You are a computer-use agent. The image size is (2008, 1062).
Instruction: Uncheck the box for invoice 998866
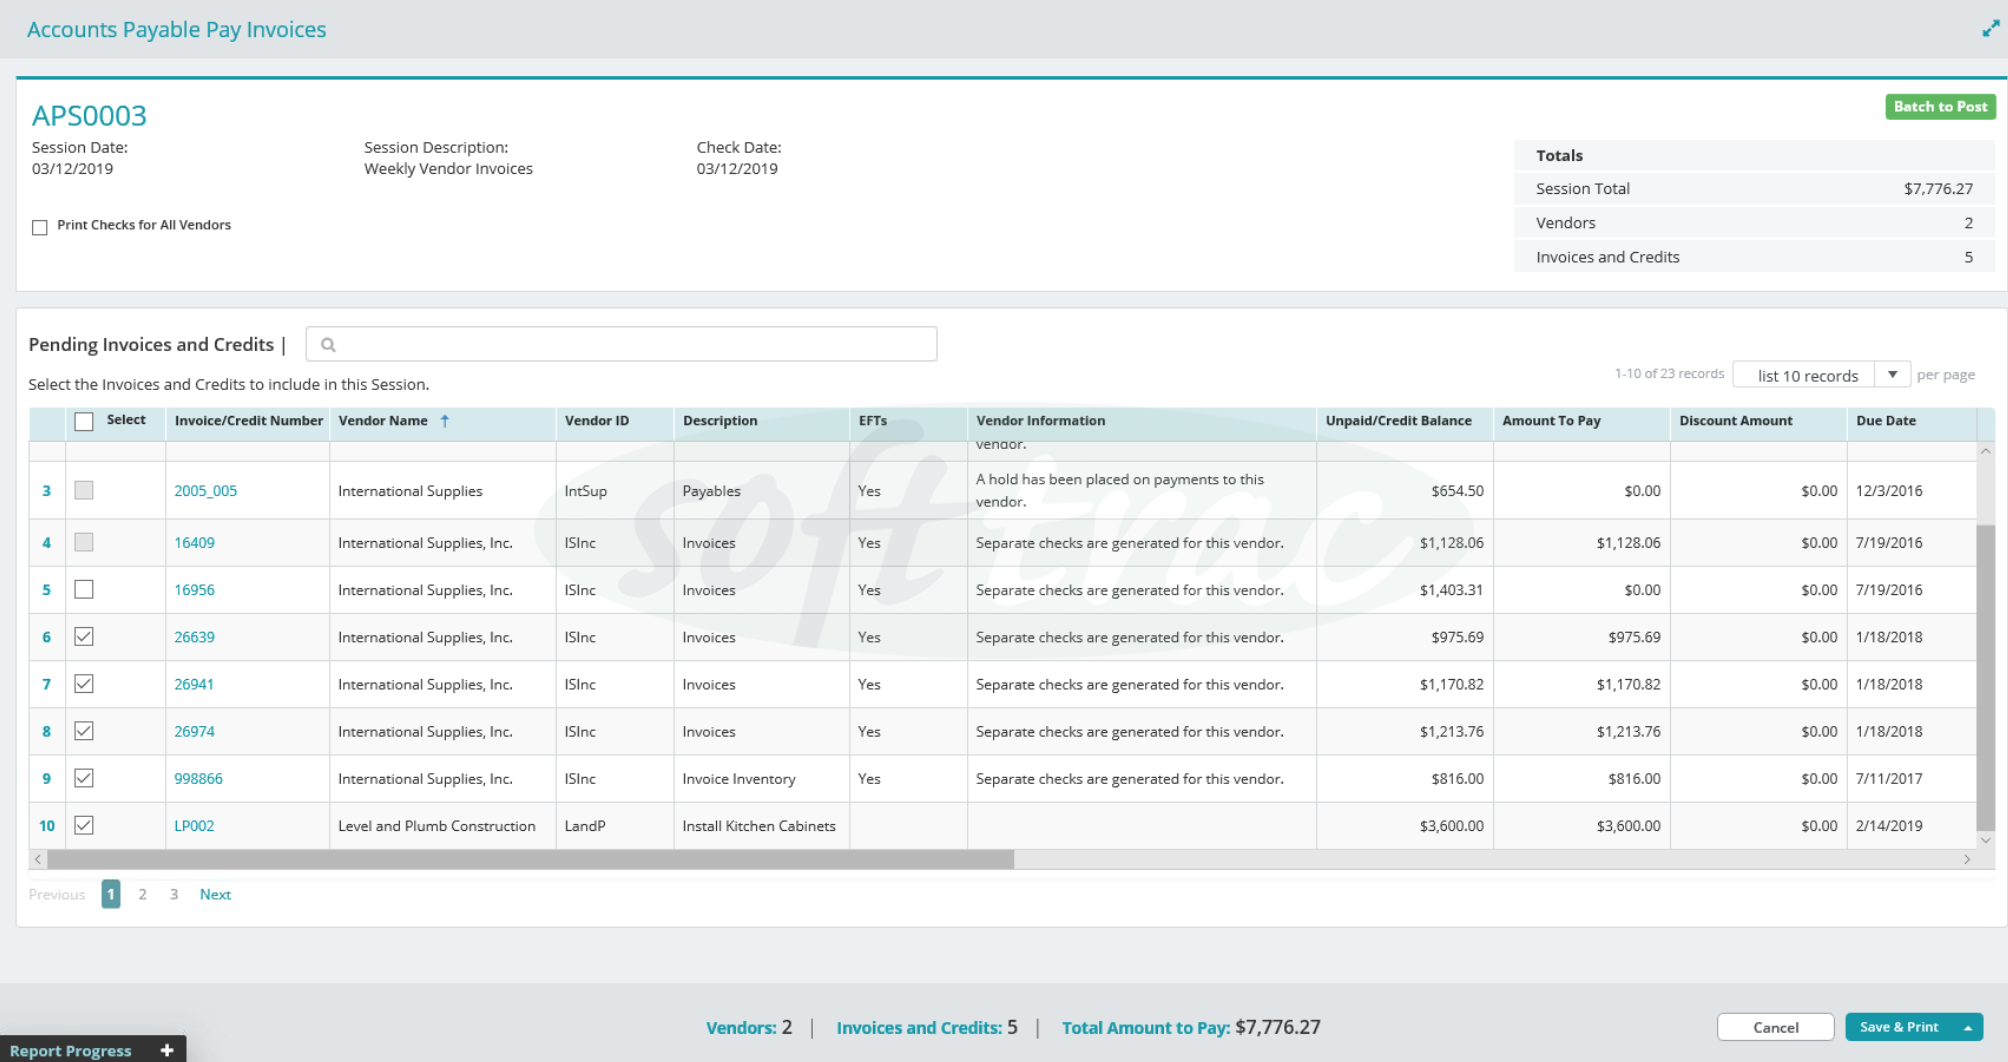coord(84,778)
